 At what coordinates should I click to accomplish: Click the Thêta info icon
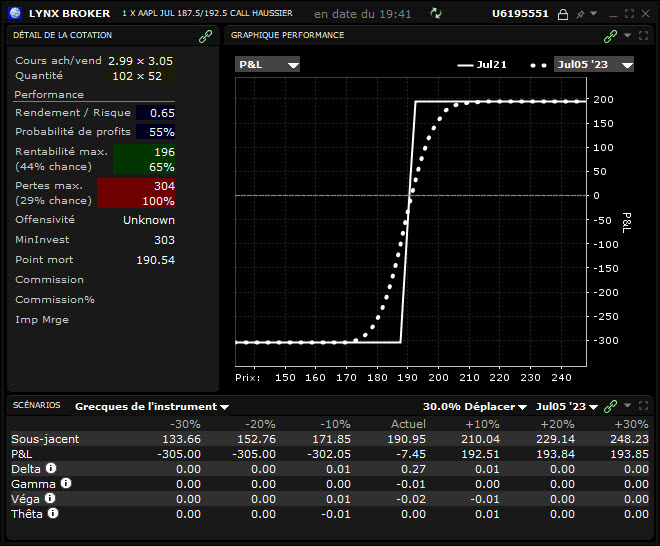[53, 513]
